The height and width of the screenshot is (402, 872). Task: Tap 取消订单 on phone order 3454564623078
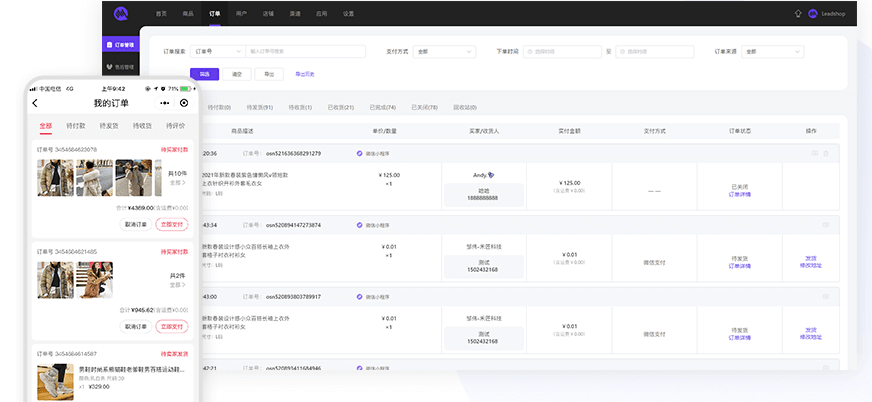coord(136,225)
